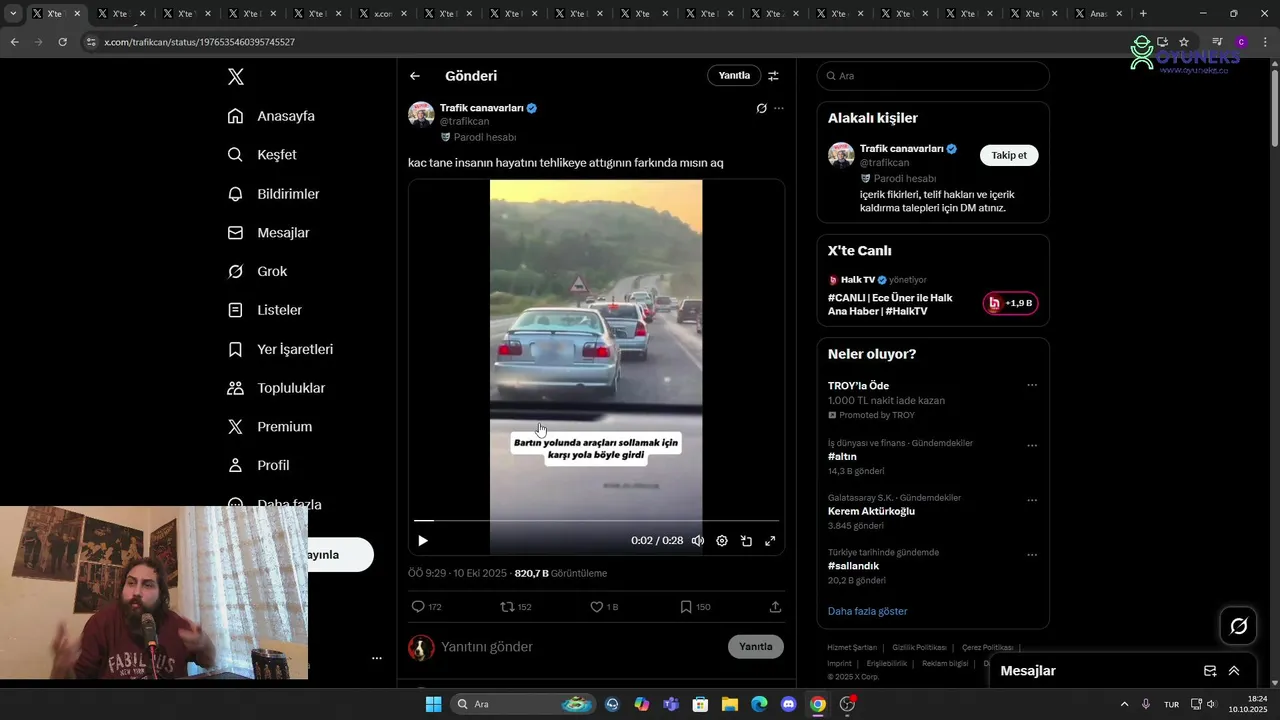Open options for TROY'la Öde trend
The width and height of the screenshot is (1280, 720).
coord(1032,385)
